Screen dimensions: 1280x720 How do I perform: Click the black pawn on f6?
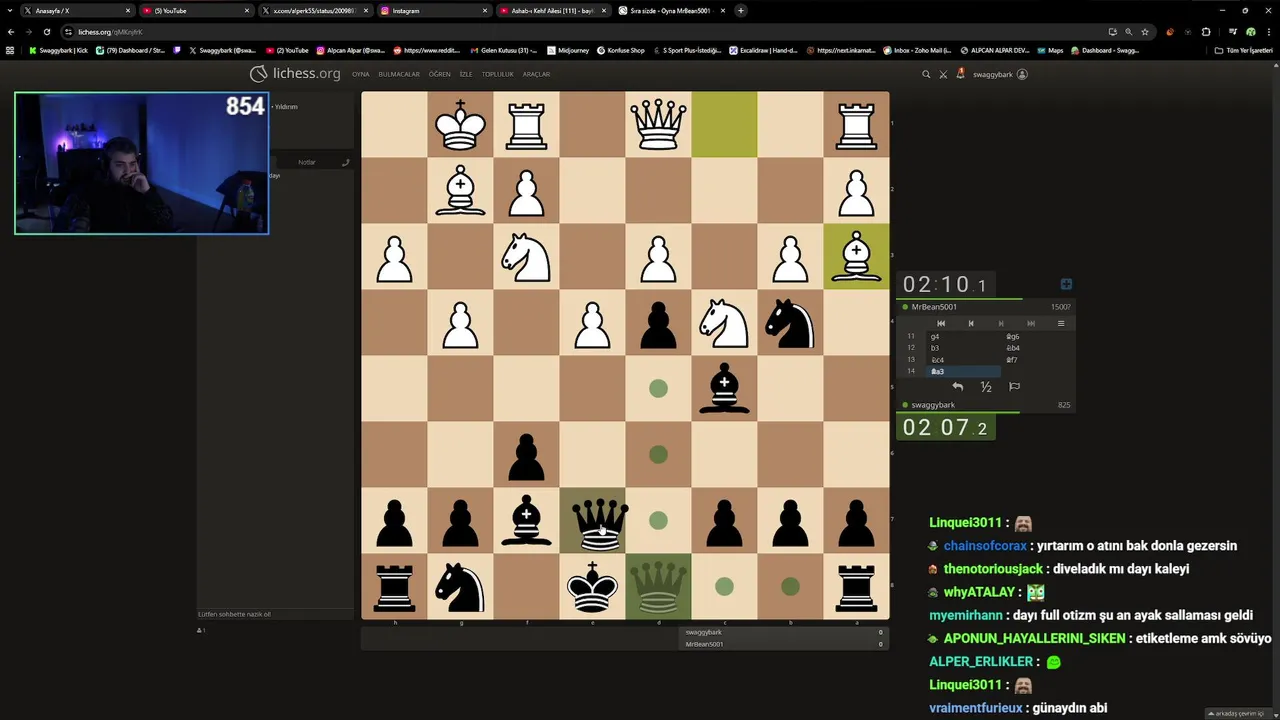coord(526,455)
